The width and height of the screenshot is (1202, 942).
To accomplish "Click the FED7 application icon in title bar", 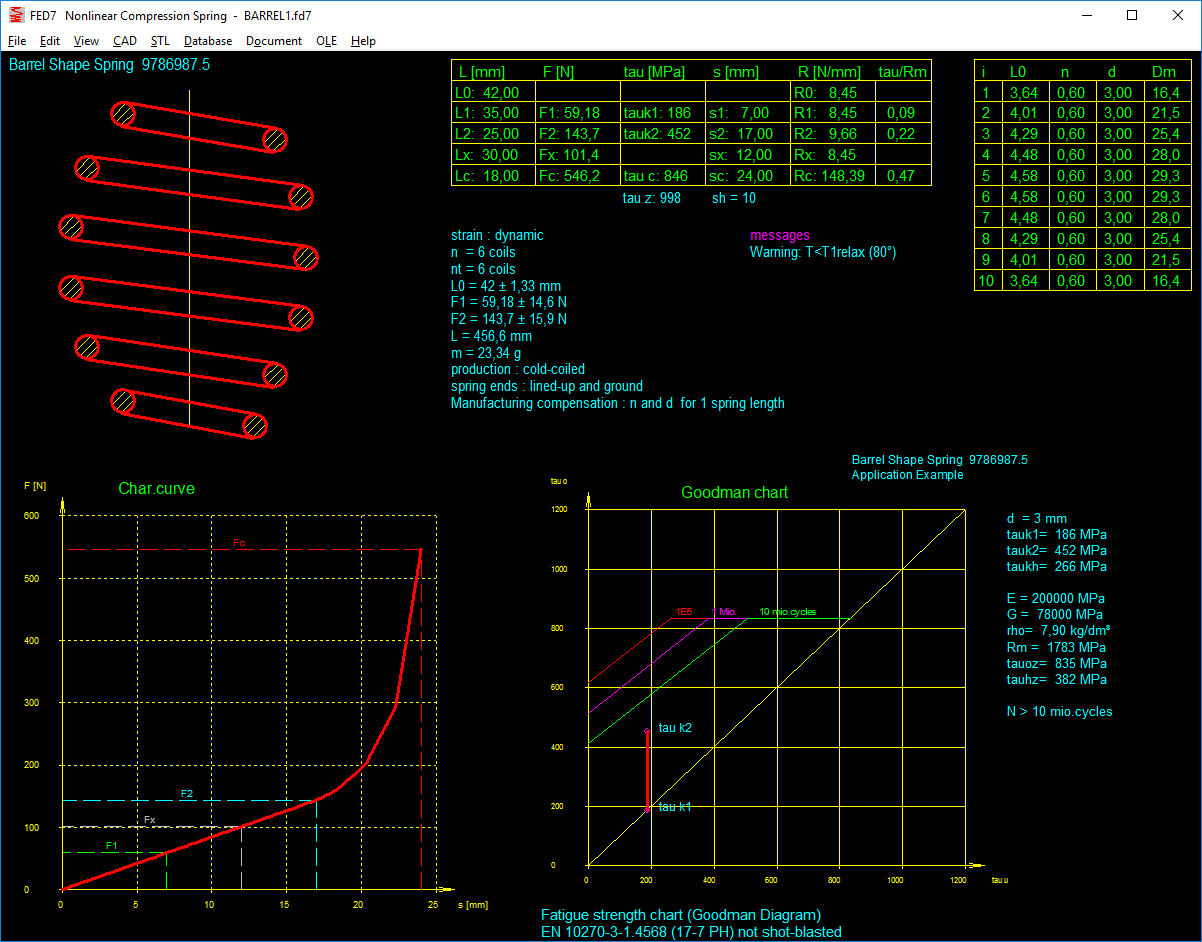I will [15, 15].
